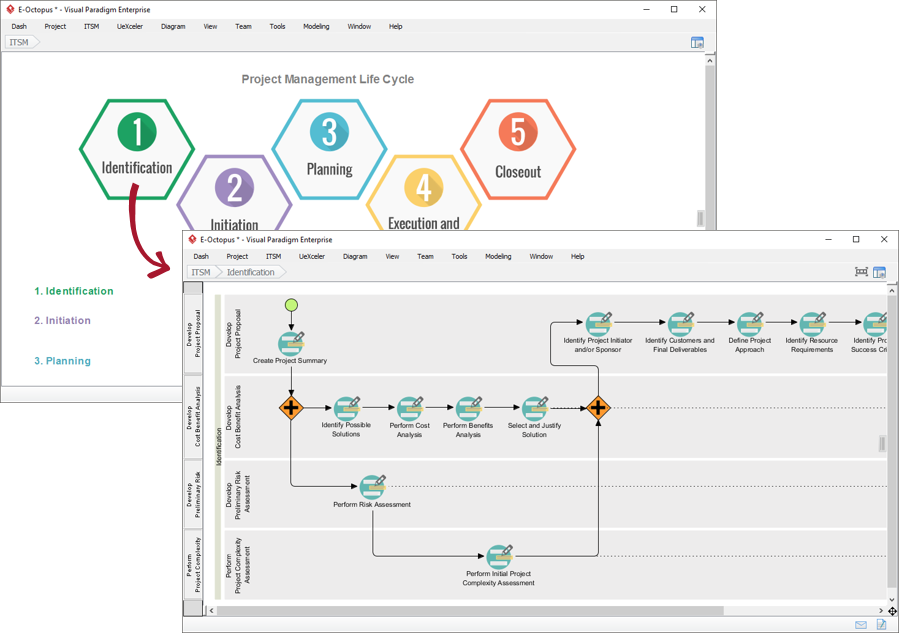The height and width of the screenshot is (633, 899).
Task: Click the Perform Initial Project Complexity Assessment icon
Action: point(499,556)
